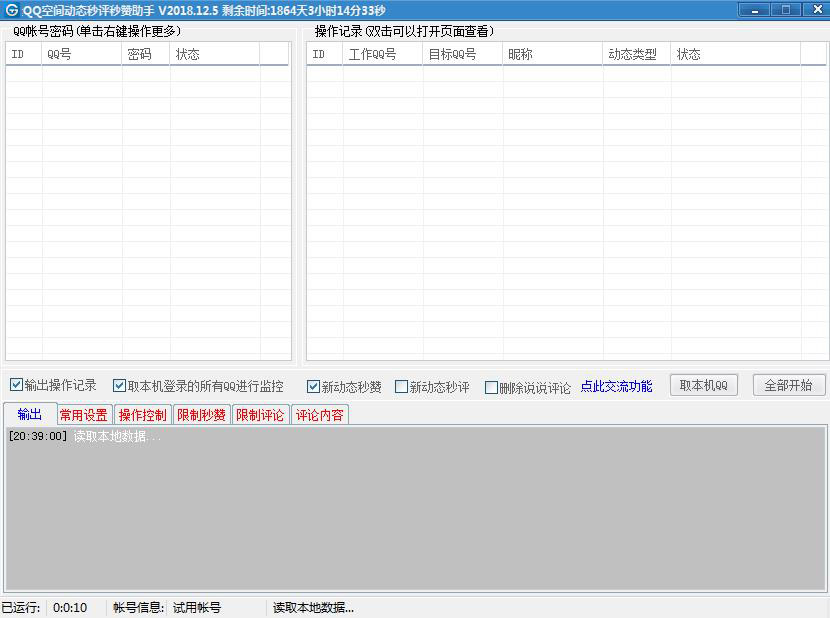Select the log line 读取本地数据 in output
The image size is (830, 618).
coord(85,436)
